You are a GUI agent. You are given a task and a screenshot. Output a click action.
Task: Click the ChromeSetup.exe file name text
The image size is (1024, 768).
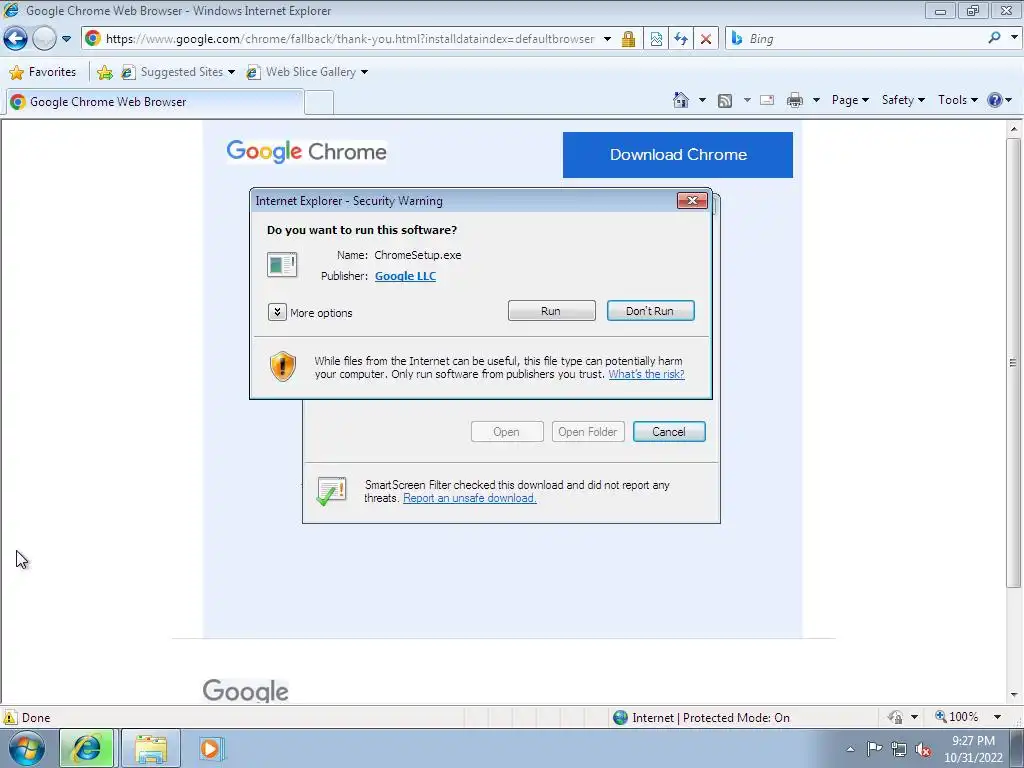[x=418, y=255]
